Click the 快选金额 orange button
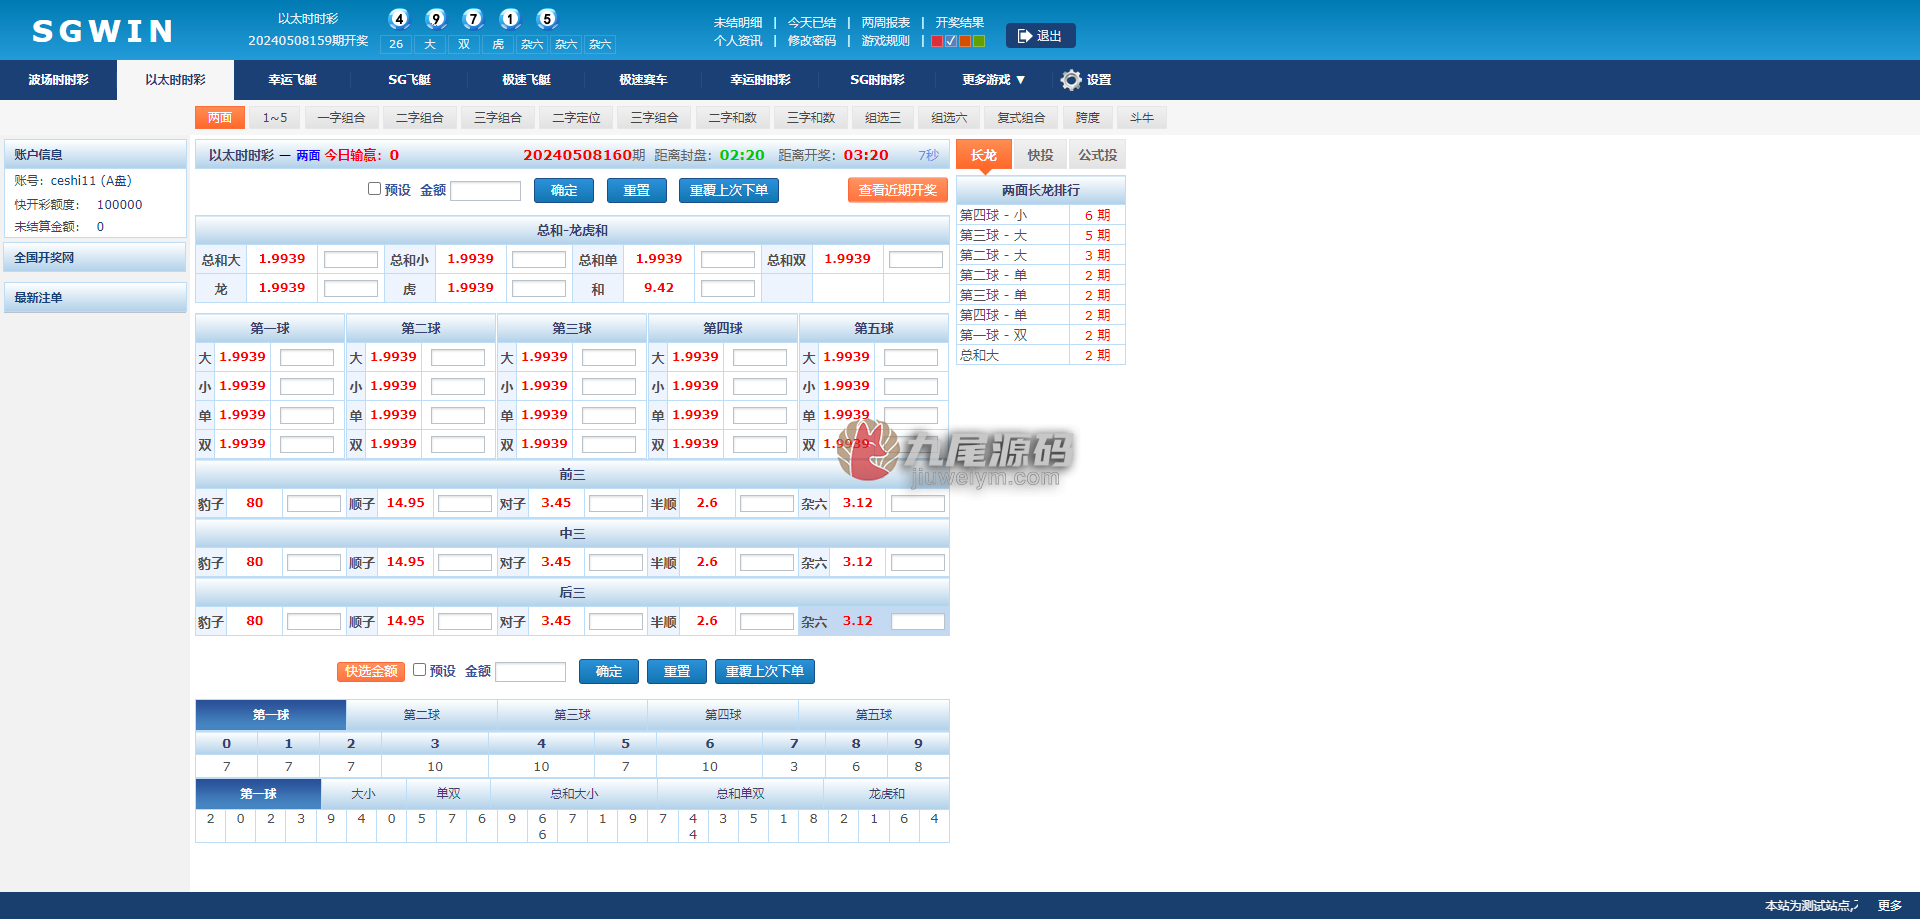 [x=371, y=671]
